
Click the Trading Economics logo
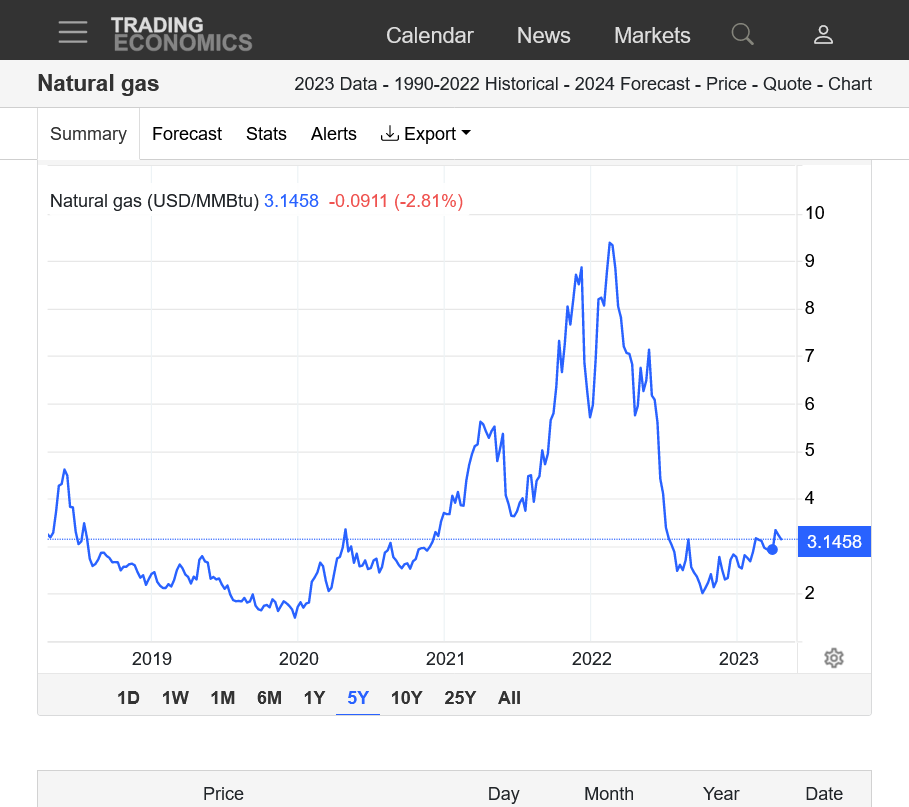pyautogui.click(x=181, y=34)
